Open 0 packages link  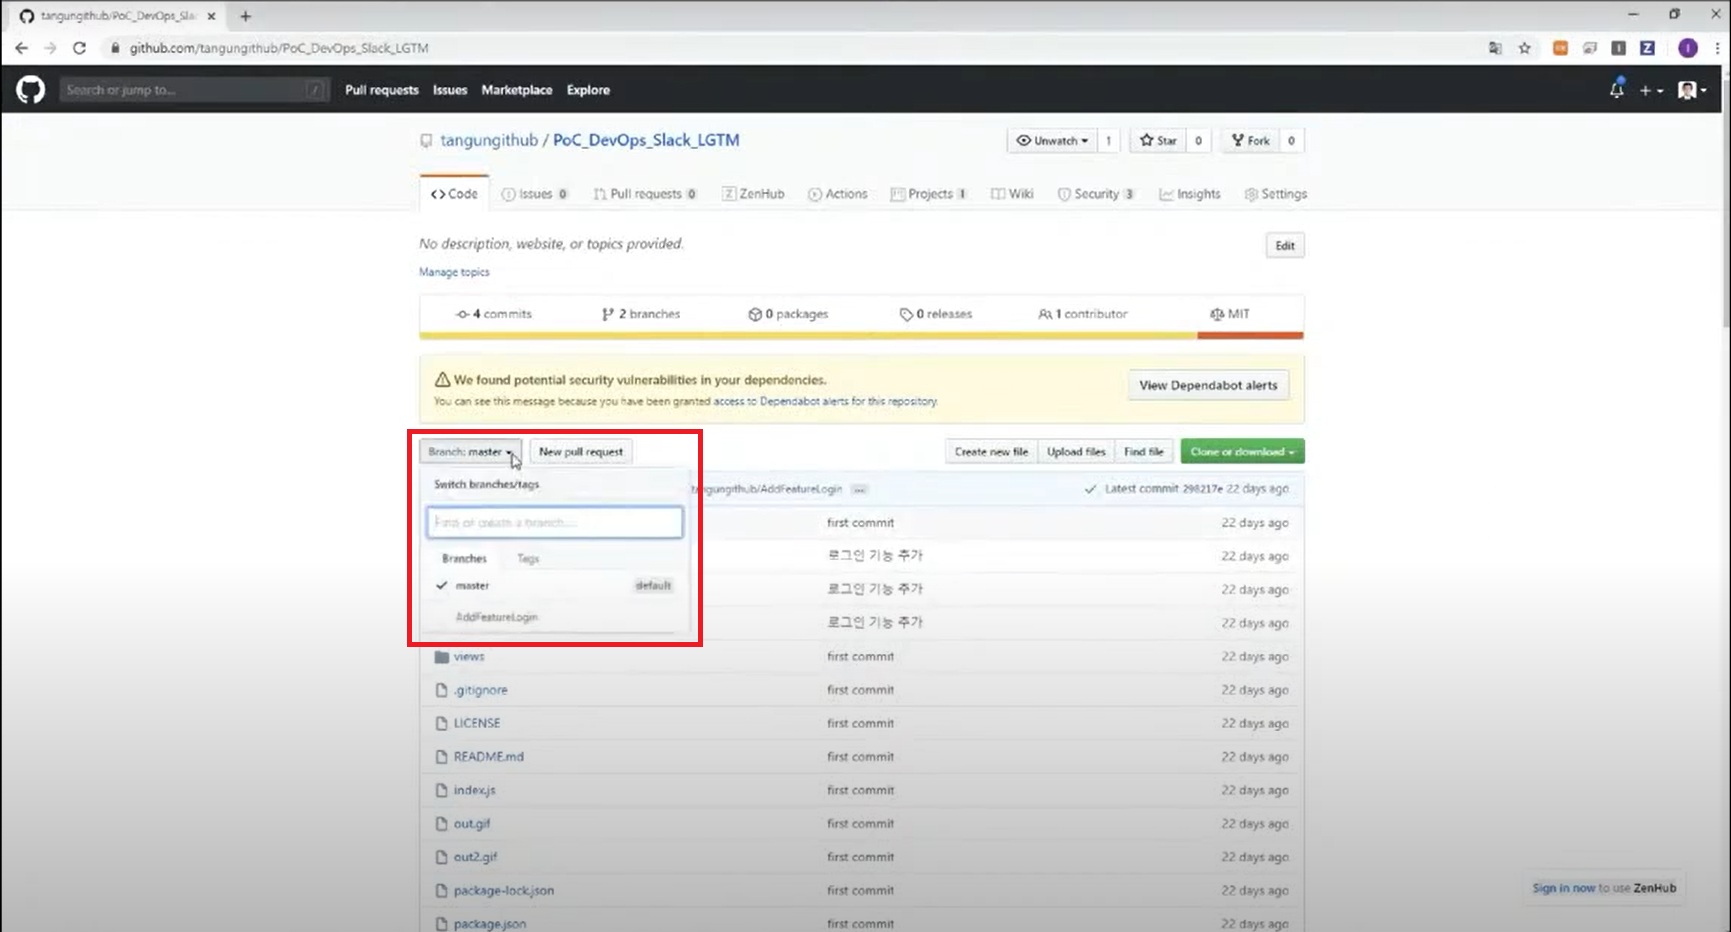788,314
